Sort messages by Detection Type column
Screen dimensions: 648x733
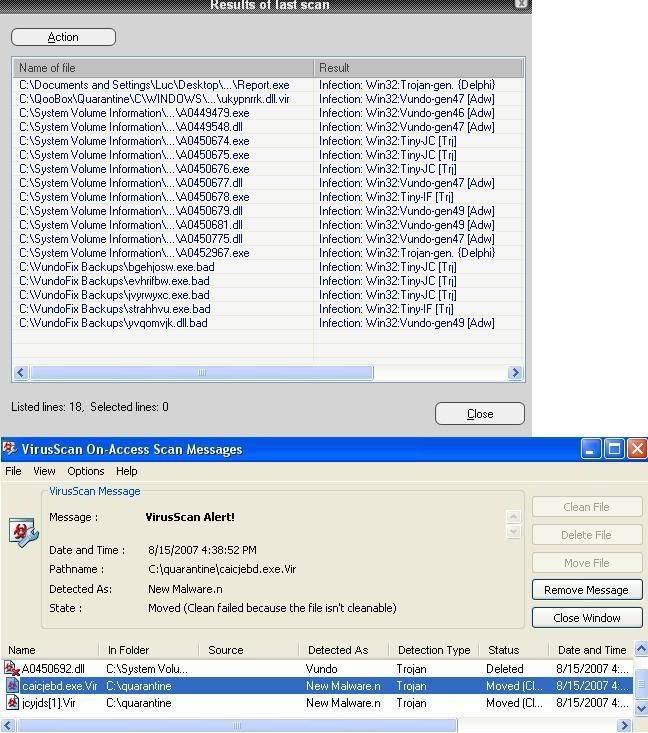(x=433, y=650)
